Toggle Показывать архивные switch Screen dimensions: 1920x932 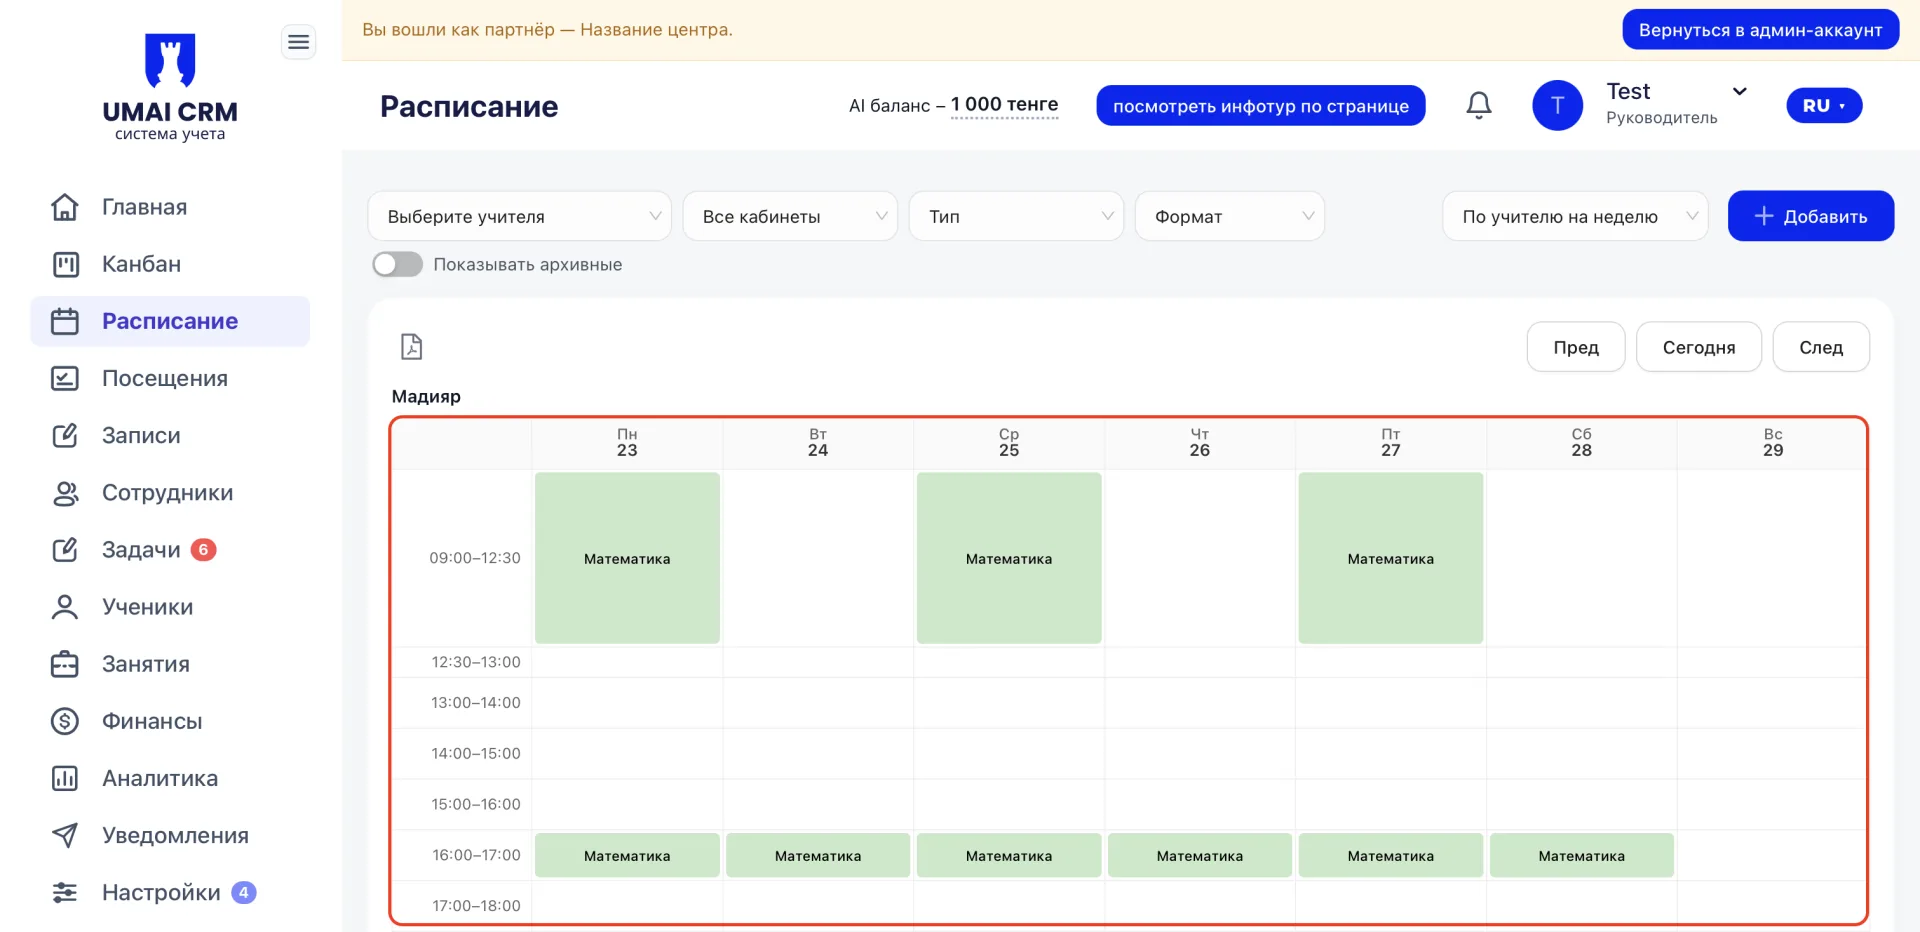[398, 264]
